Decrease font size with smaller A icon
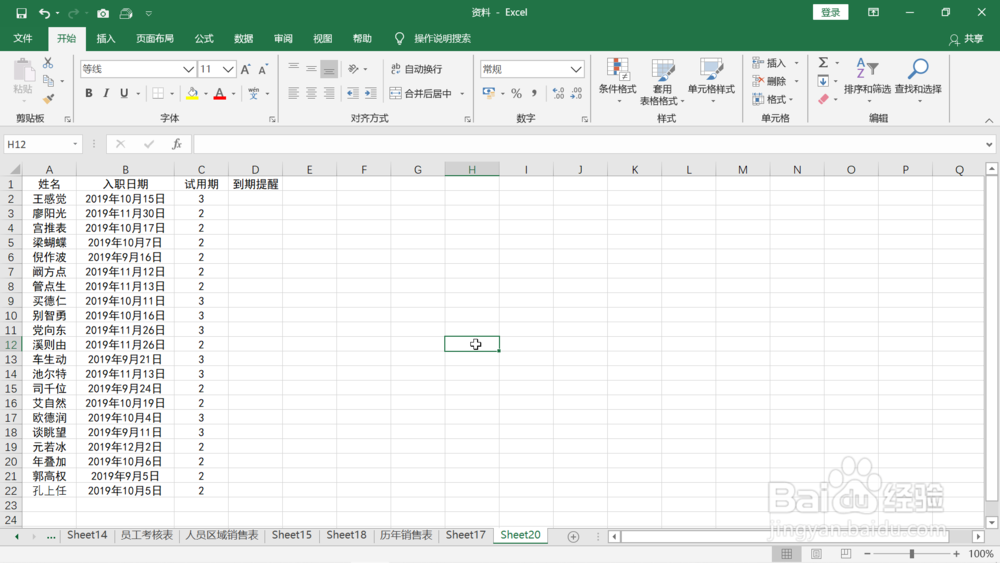1000x563 pixels. [x=263, y=69]
